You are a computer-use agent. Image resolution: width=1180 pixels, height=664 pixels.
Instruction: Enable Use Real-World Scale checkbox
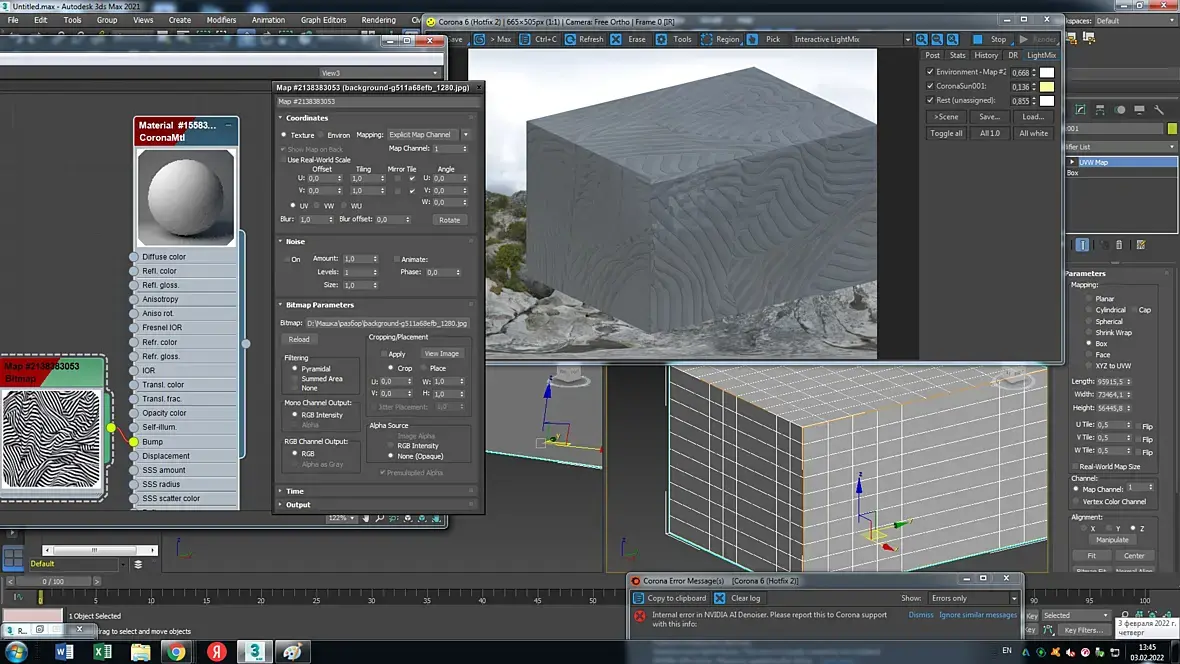pyautogui.click(x=283, y=160)
